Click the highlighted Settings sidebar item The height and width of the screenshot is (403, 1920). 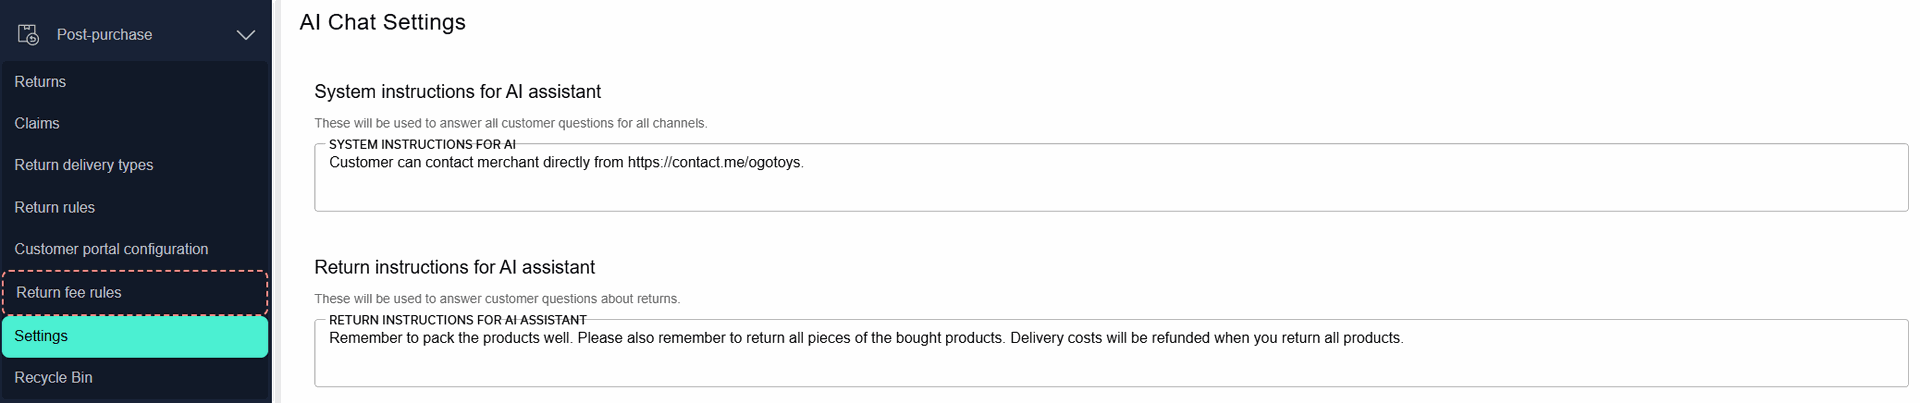41,336
